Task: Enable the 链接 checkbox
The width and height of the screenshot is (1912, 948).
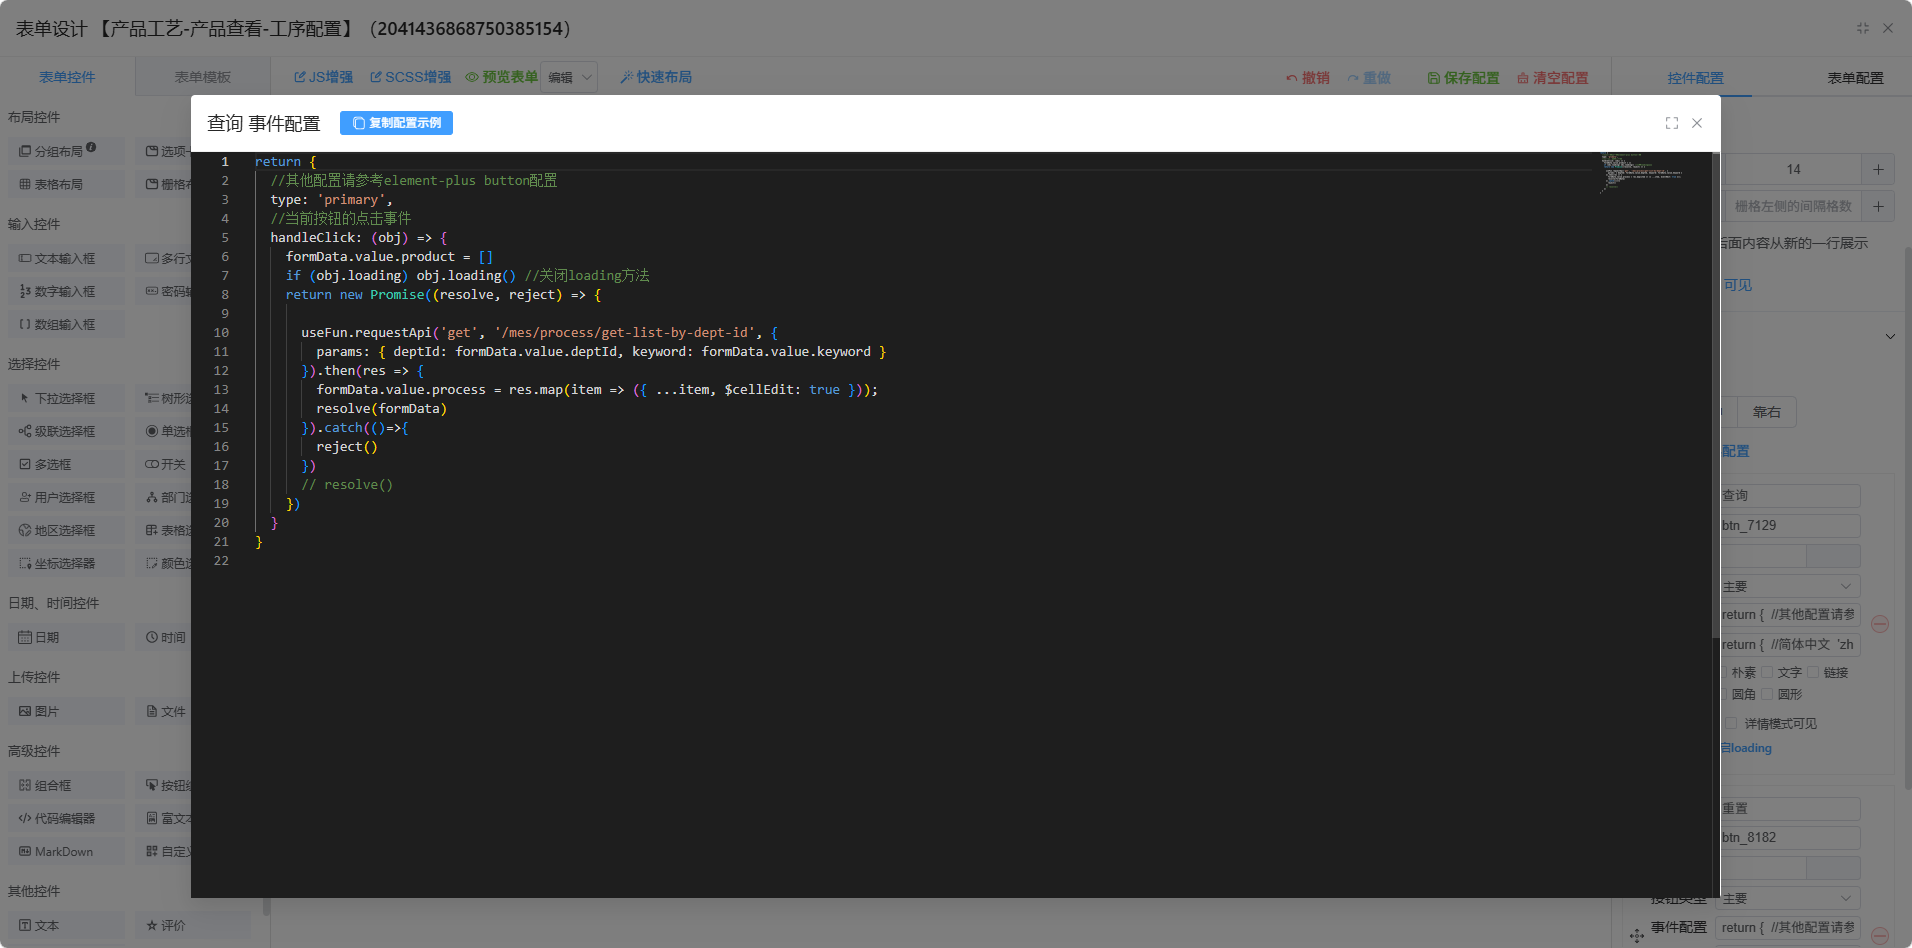Action: point(1813,673)
